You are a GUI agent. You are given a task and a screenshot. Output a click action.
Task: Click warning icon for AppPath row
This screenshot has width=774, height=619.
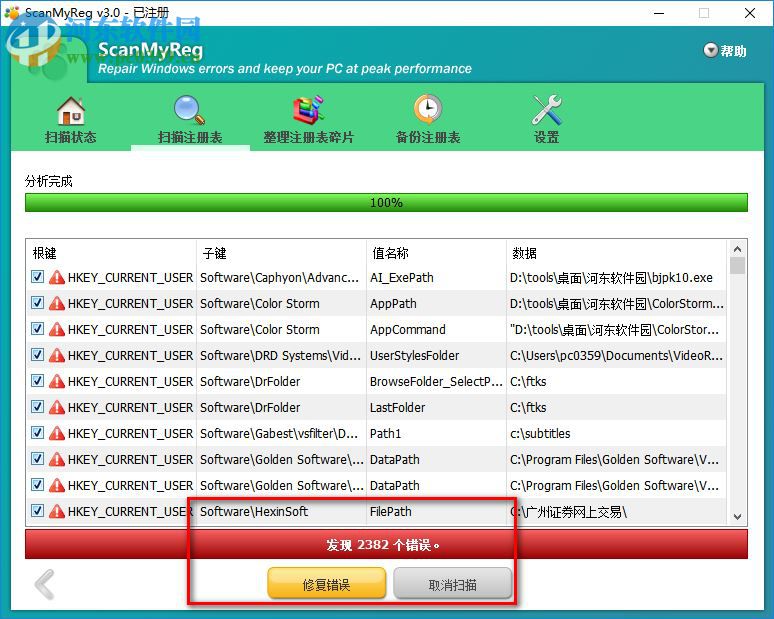tap(57, 303)
